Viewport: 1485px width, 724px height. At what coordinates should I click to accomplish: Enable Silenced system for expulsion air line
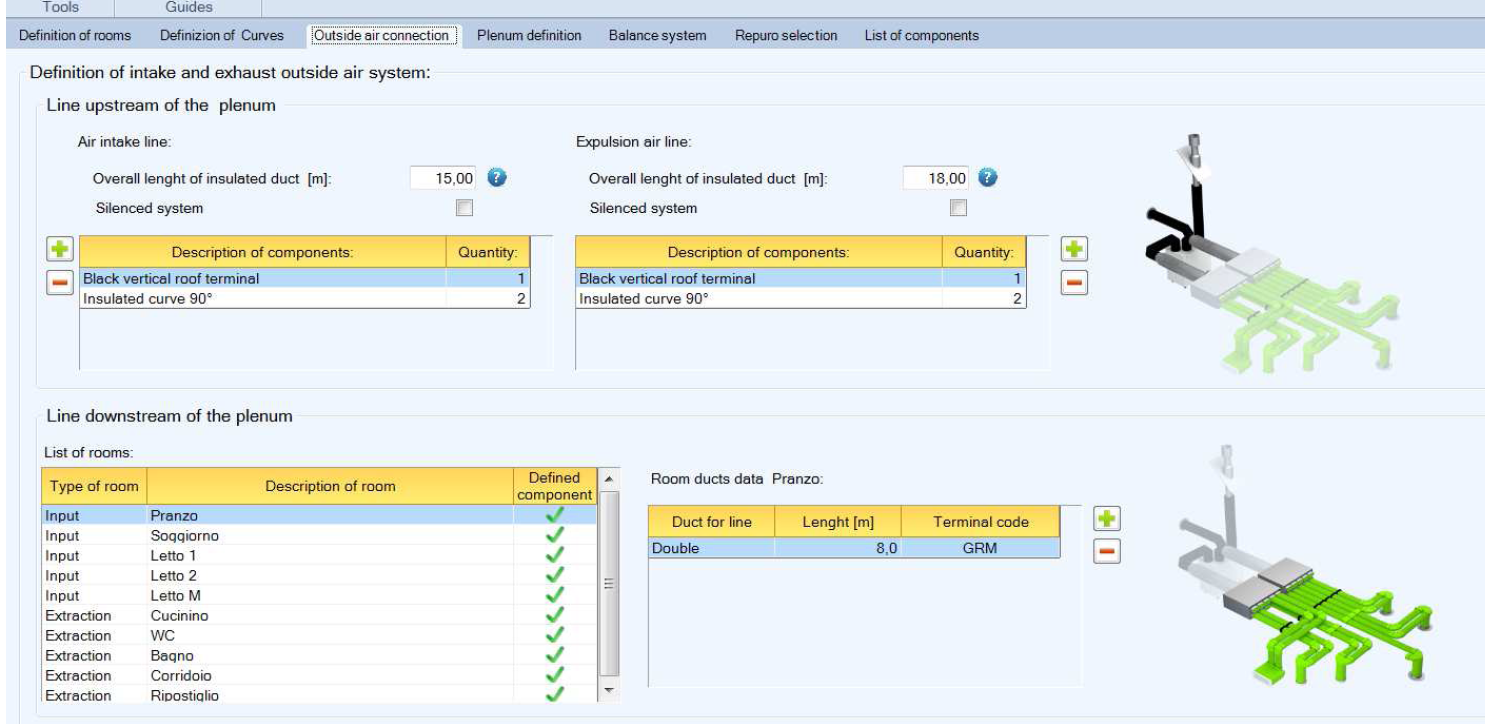pos(958,209)
